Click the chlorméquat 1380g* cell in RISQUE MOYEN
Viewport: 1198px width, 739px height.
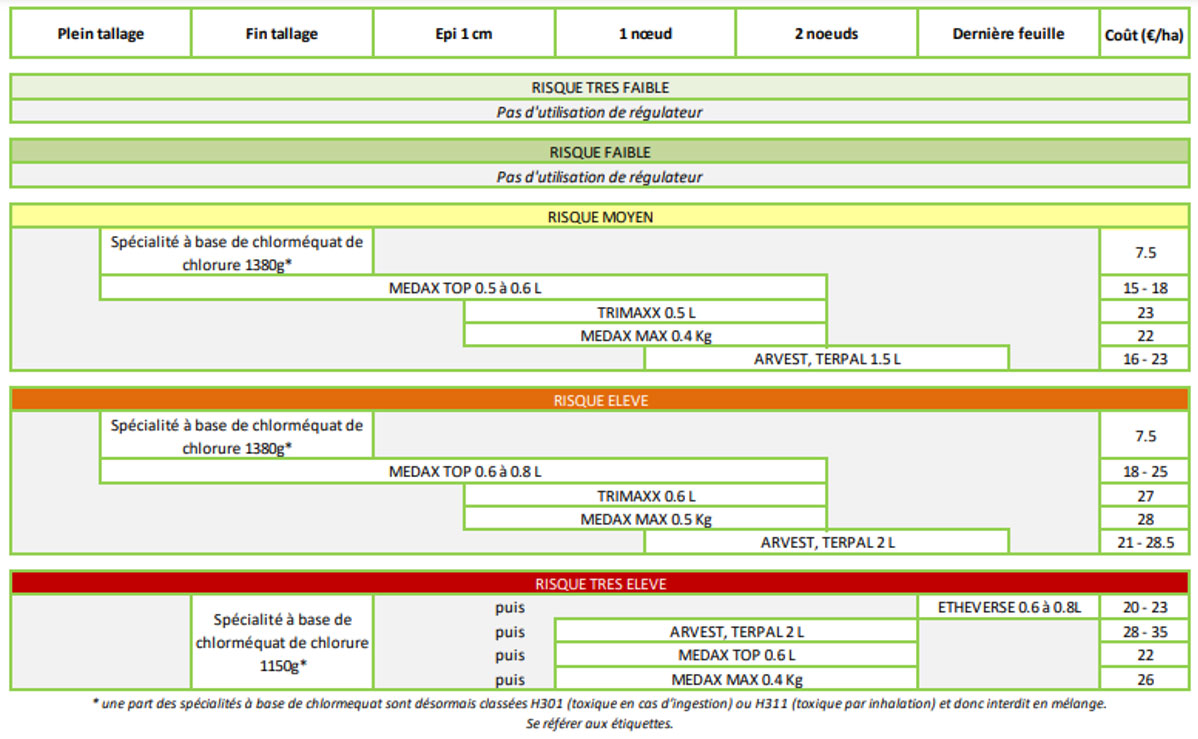[x=237, y=253]
